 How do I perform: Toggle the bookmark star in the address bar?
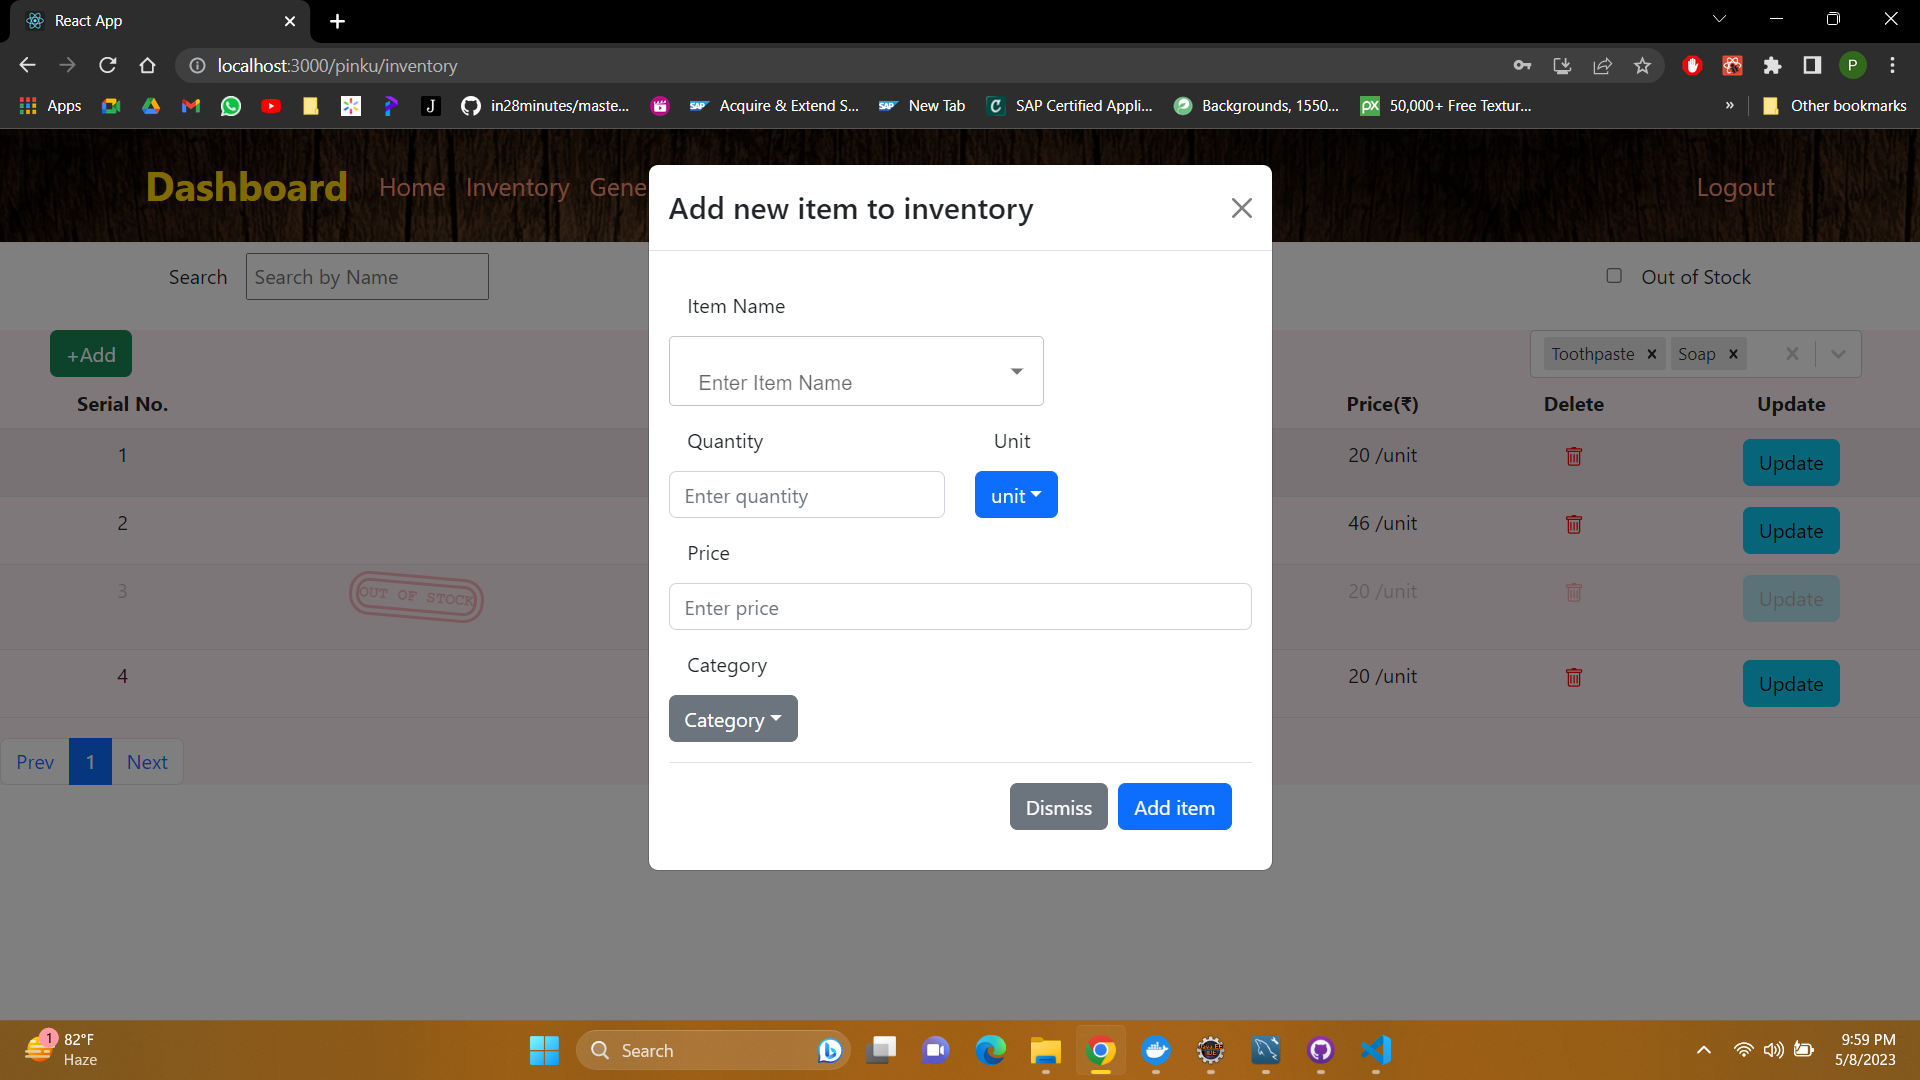tap(1642, 65)
